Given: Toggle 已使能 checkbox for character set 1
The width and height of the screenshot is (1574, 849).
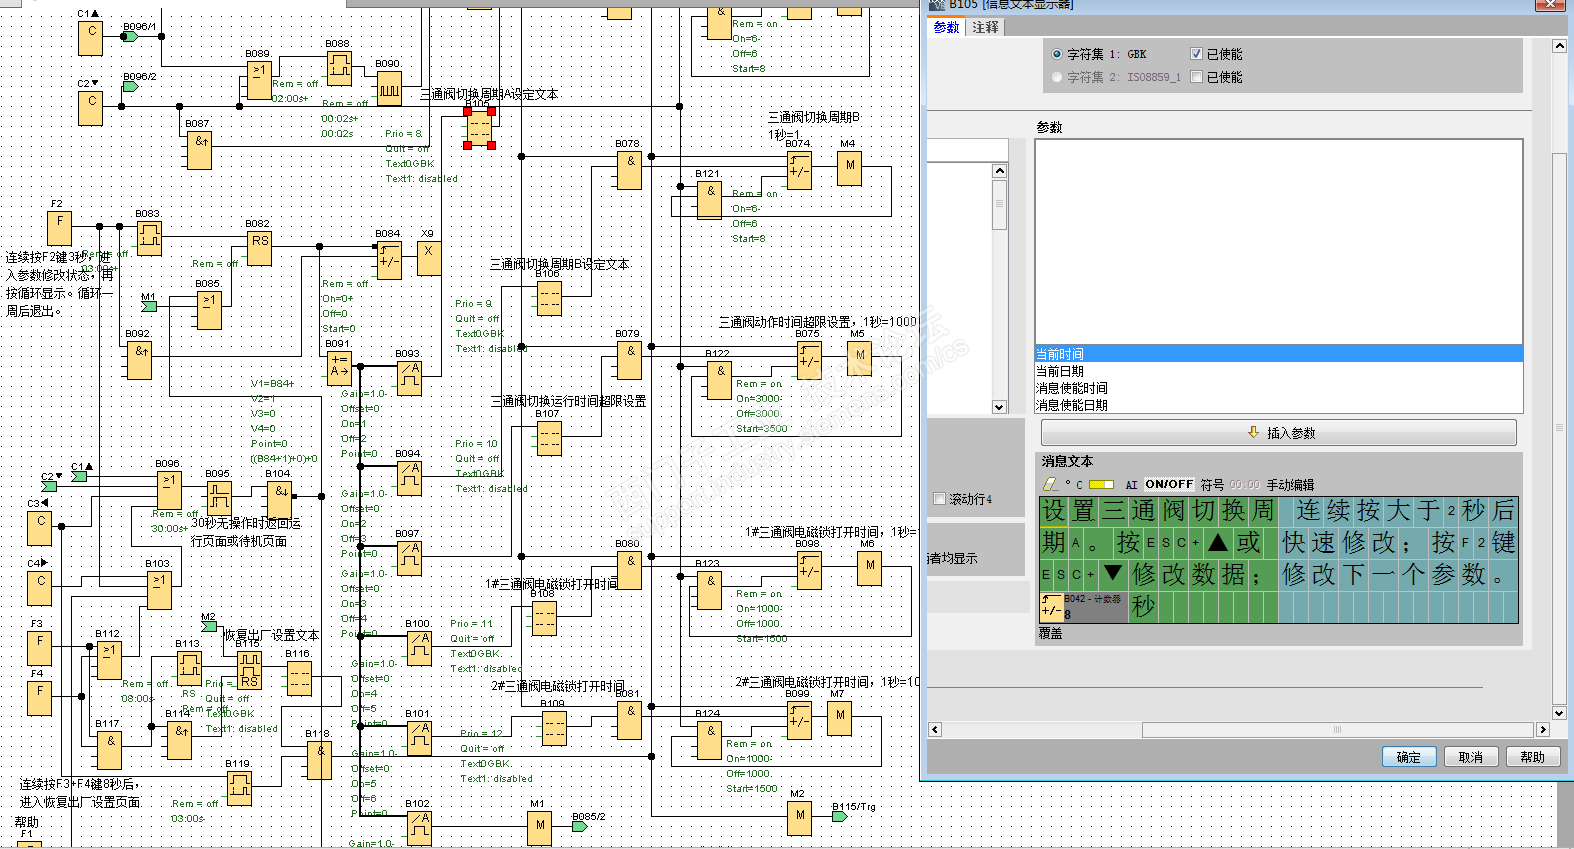Looking at the screenshot, I should [1196, 54].
